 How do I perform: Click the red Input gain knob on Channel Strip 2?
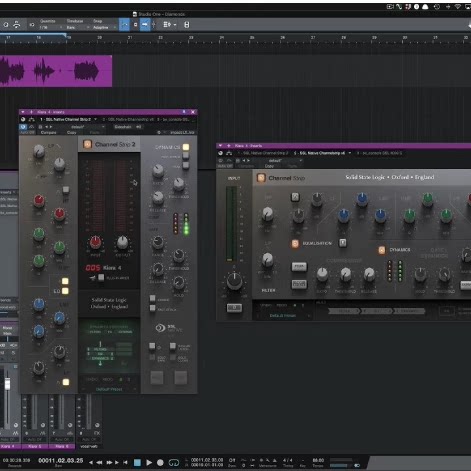(x=95, y=242)
